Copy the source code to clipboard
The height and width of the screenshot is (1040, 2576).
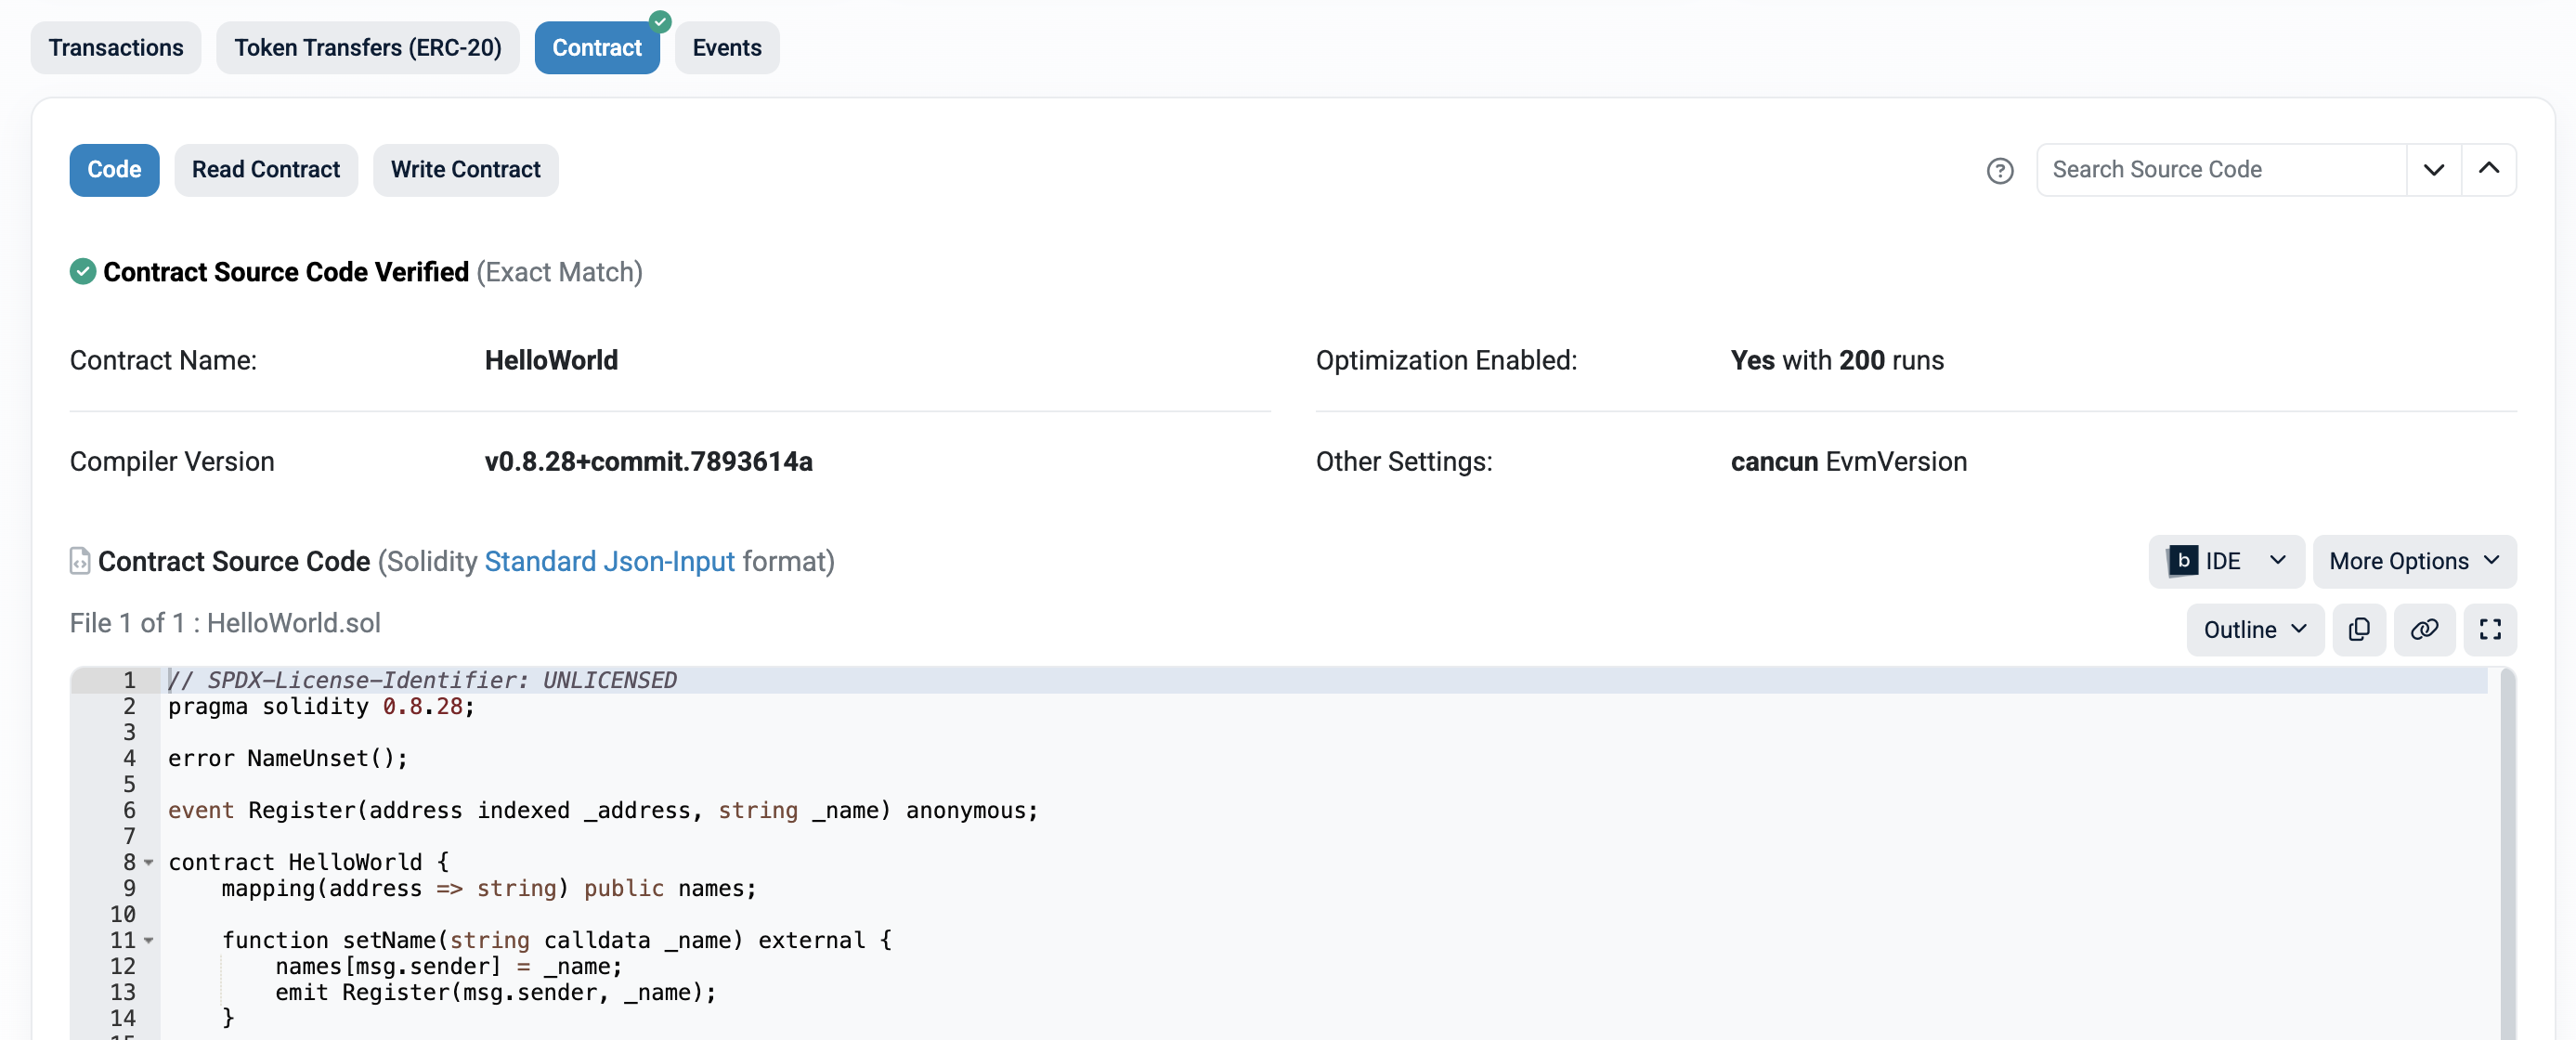[2358, 629]
